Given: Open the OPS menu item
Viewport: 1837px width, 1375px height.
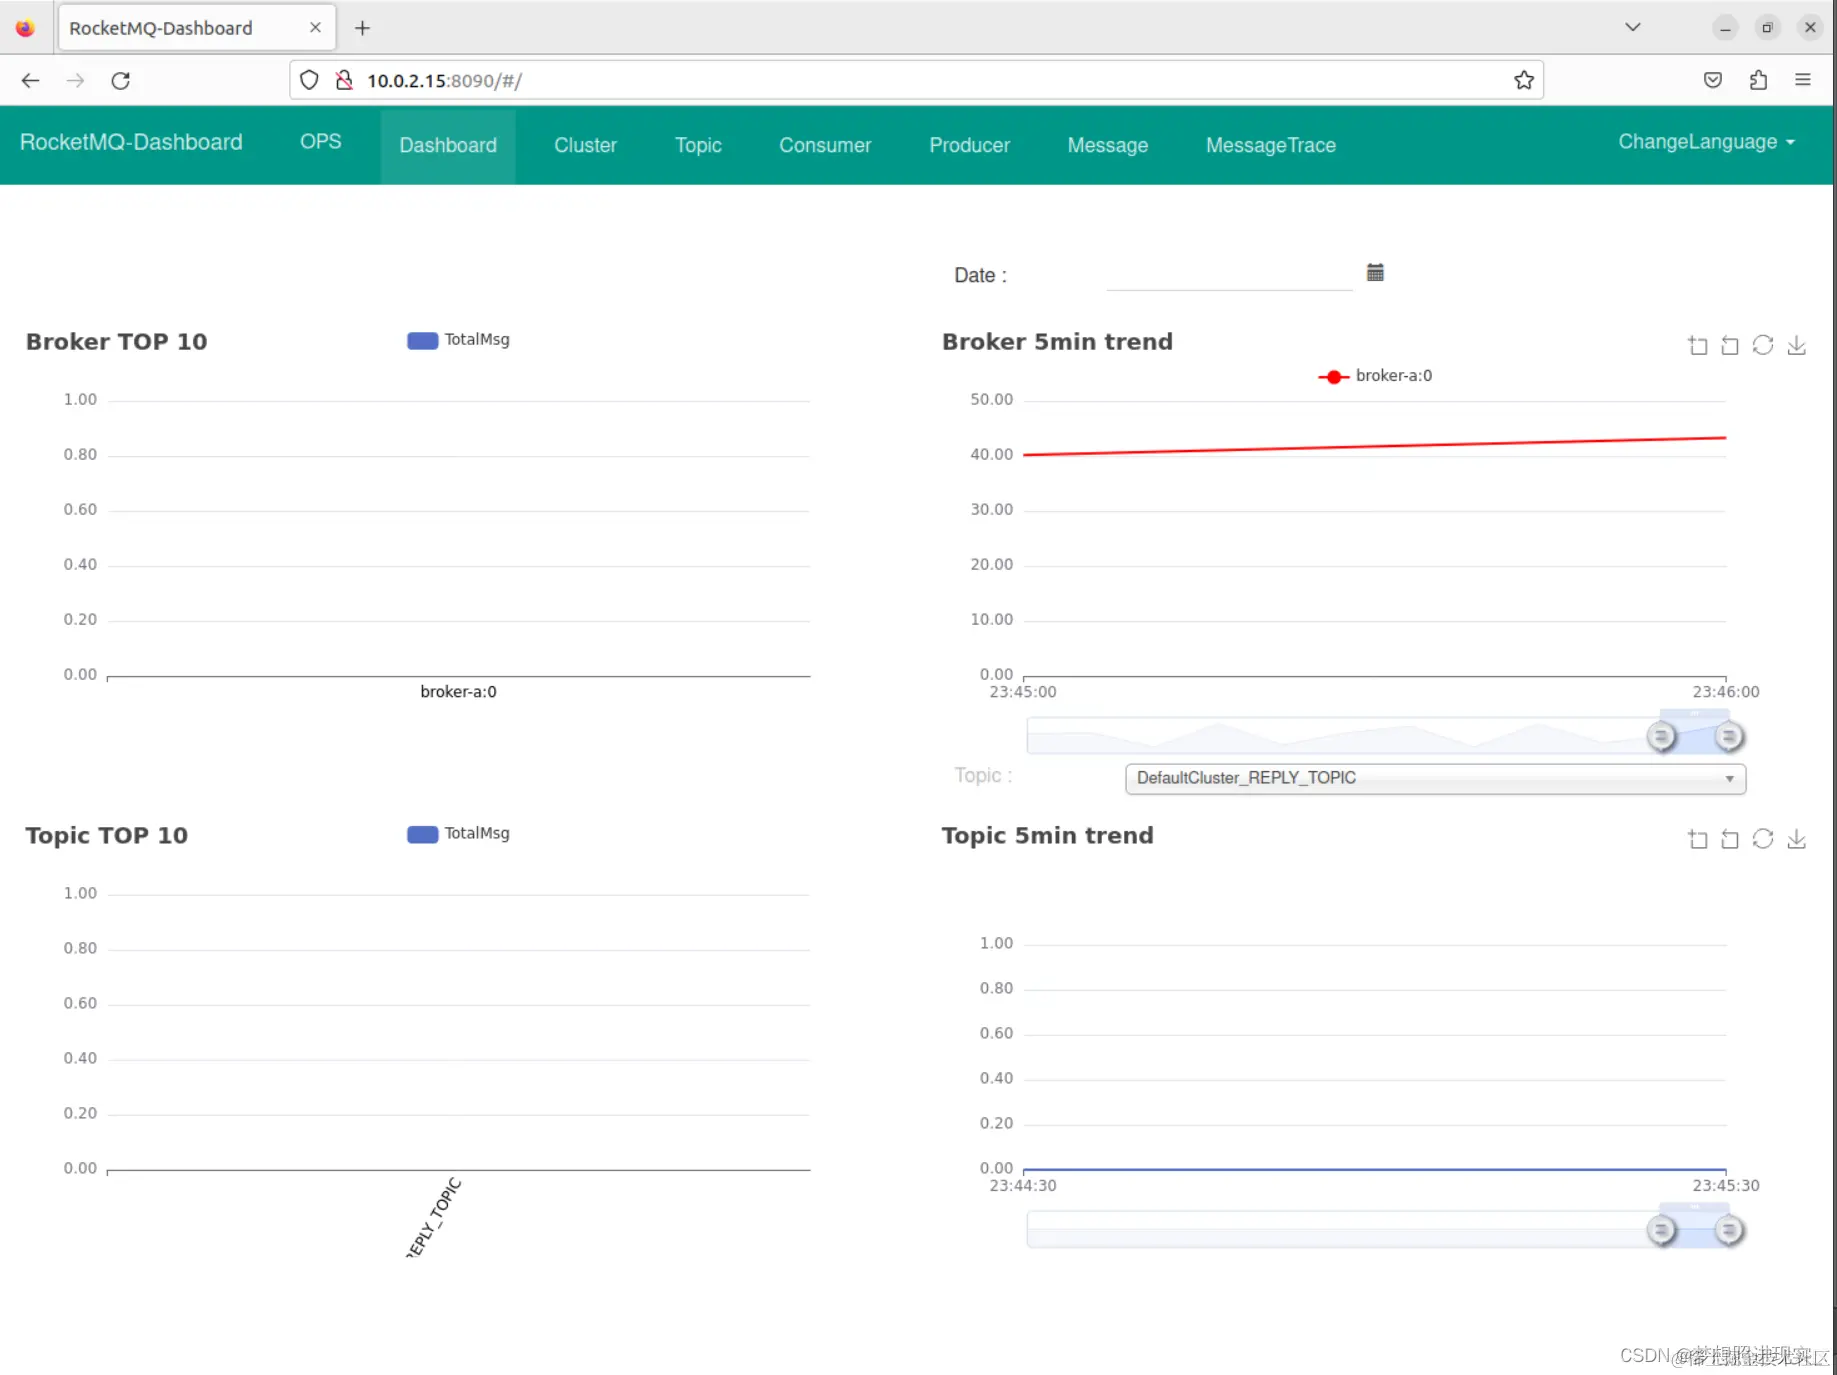Looking at the screenshot, I should point(320,142).
